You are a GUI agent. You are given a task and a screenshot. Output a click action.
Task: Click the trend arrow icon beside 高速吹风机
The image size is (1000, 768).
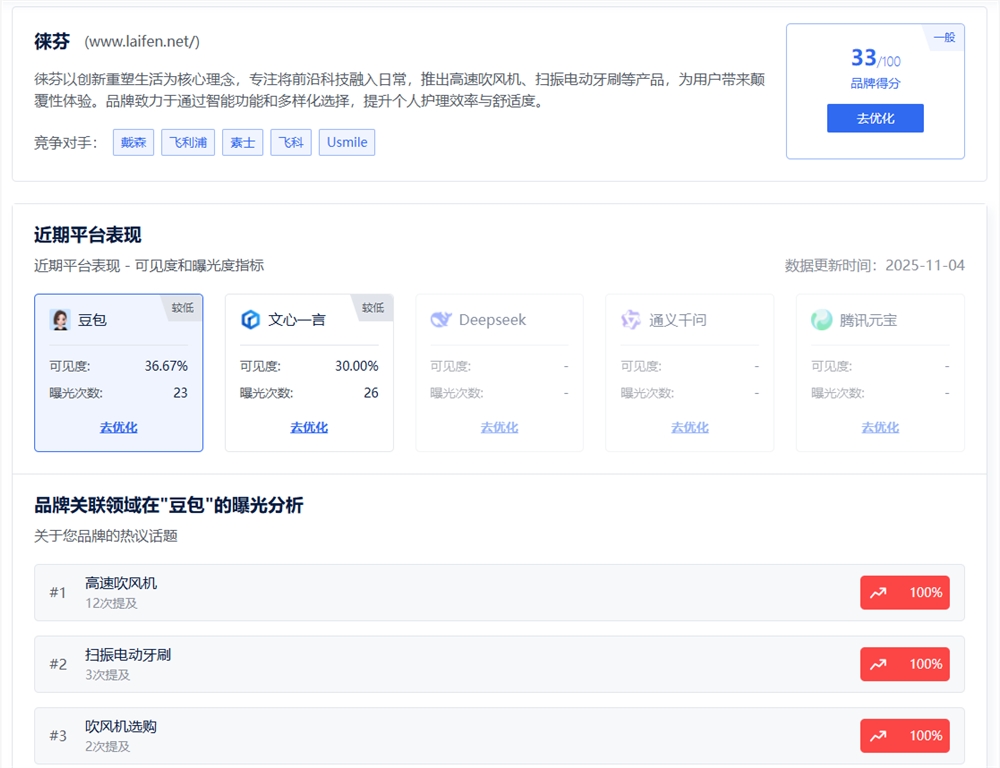tap(880, 592)
